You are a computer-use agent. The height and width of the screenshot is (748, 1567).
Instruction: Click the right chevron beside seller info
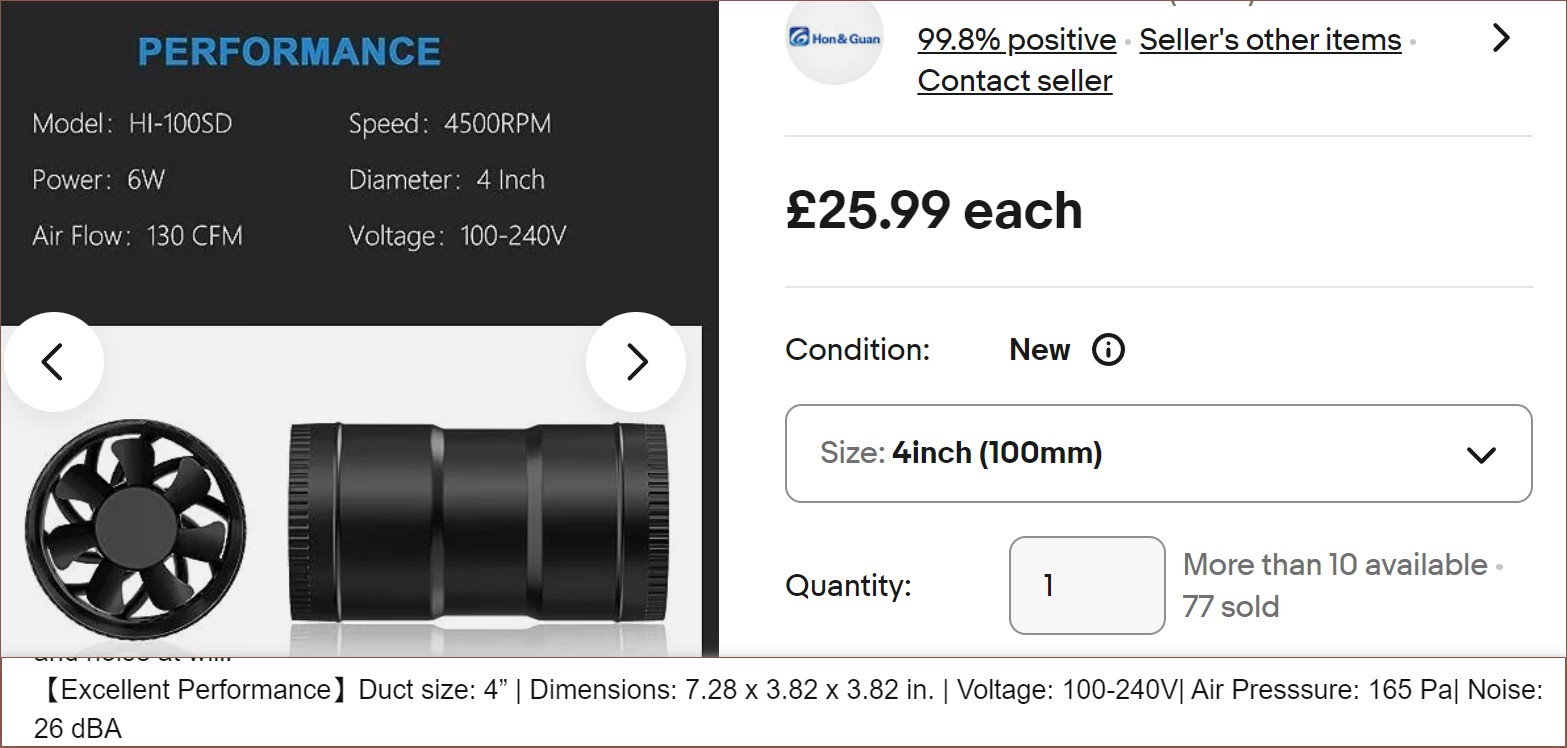(1500, 38)
